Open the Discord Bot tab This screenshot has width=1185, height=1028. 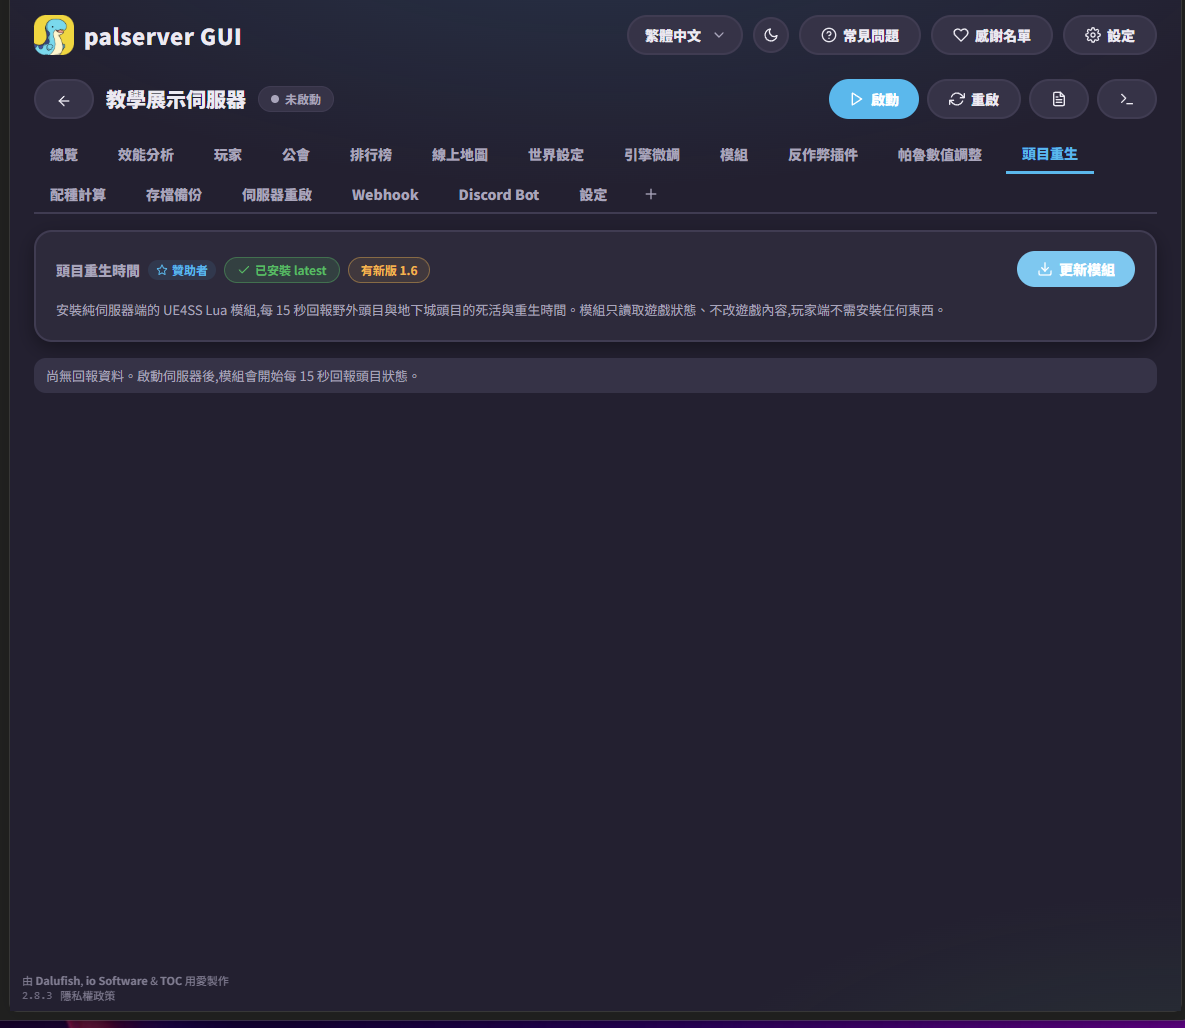coord(499,195)
